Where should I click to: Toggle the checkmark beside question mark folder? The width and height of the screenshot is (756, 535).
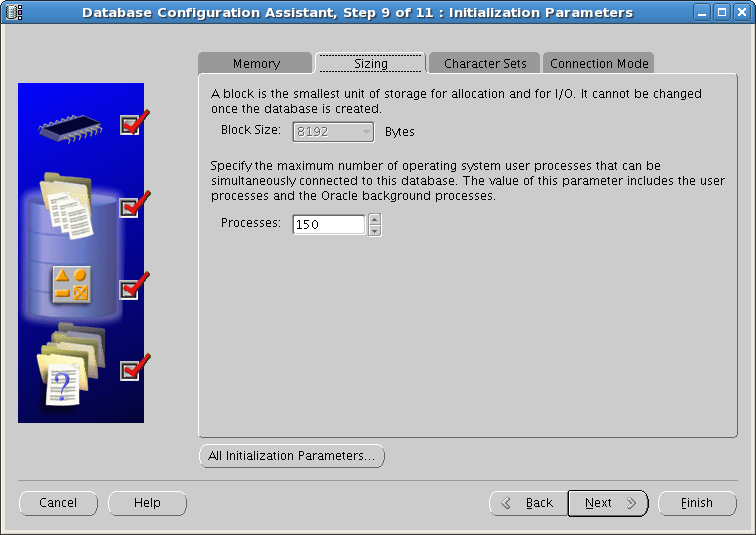pyautogui.click(x=131, y=370)
